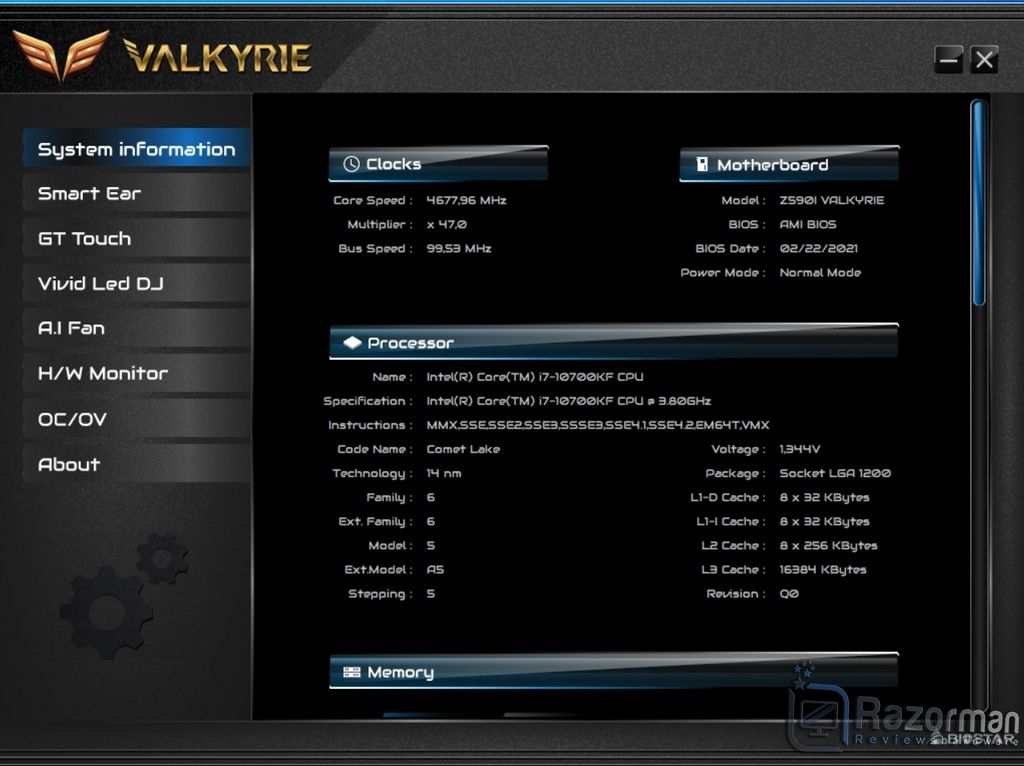
Task: Click the Socket LGA 1200 package value
Action: point(835,473)
